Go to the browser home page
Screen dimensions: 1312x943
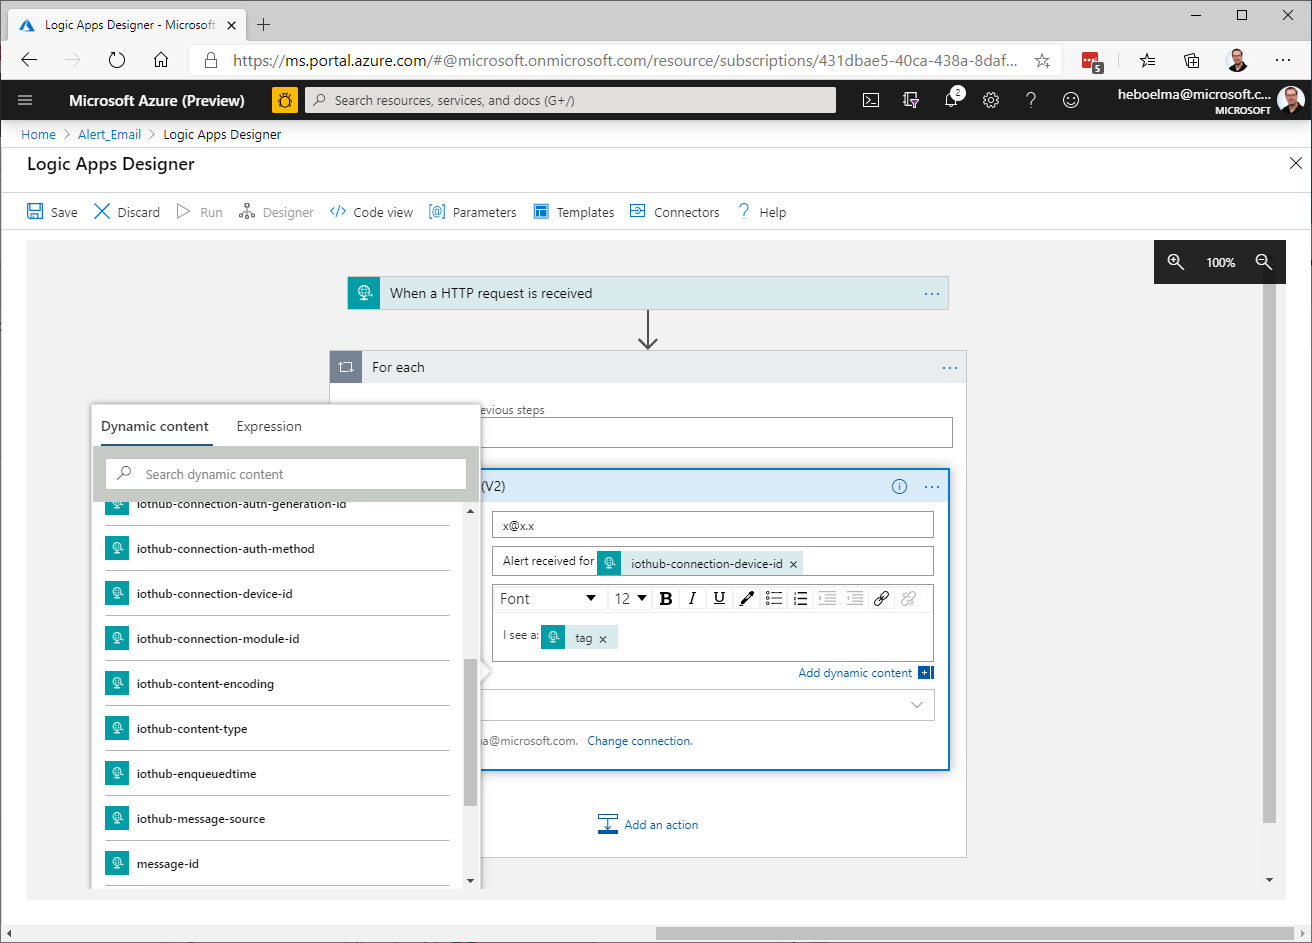point(161,60)
